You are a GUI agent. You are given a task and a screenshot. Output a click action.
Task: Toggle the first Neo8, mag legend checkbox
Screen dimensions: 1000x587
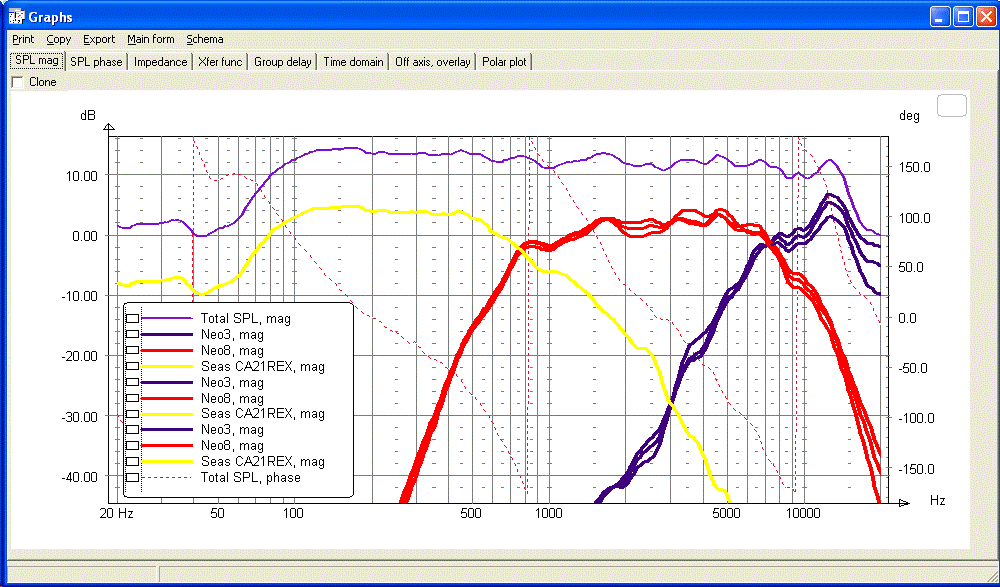133,350
